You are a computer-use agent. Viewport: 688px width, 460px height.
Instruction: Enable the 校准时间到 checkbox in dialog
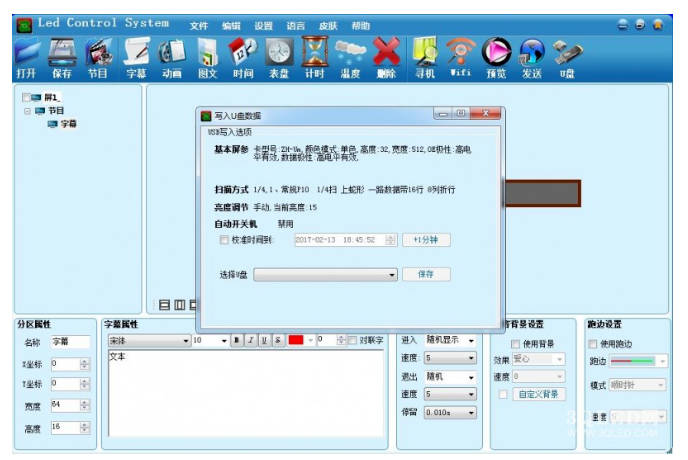(x=224, y=240)
